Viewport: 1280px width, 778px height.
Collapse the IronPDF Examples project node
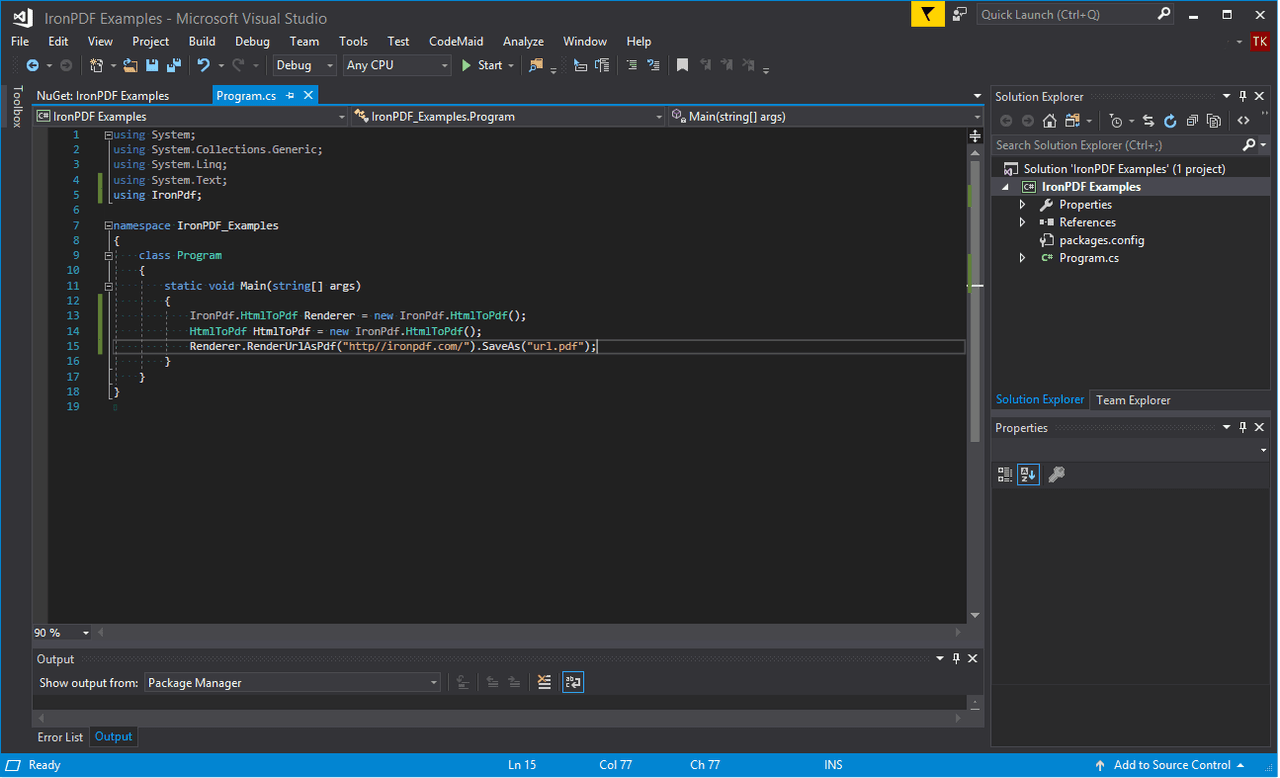click(1006, 187)
